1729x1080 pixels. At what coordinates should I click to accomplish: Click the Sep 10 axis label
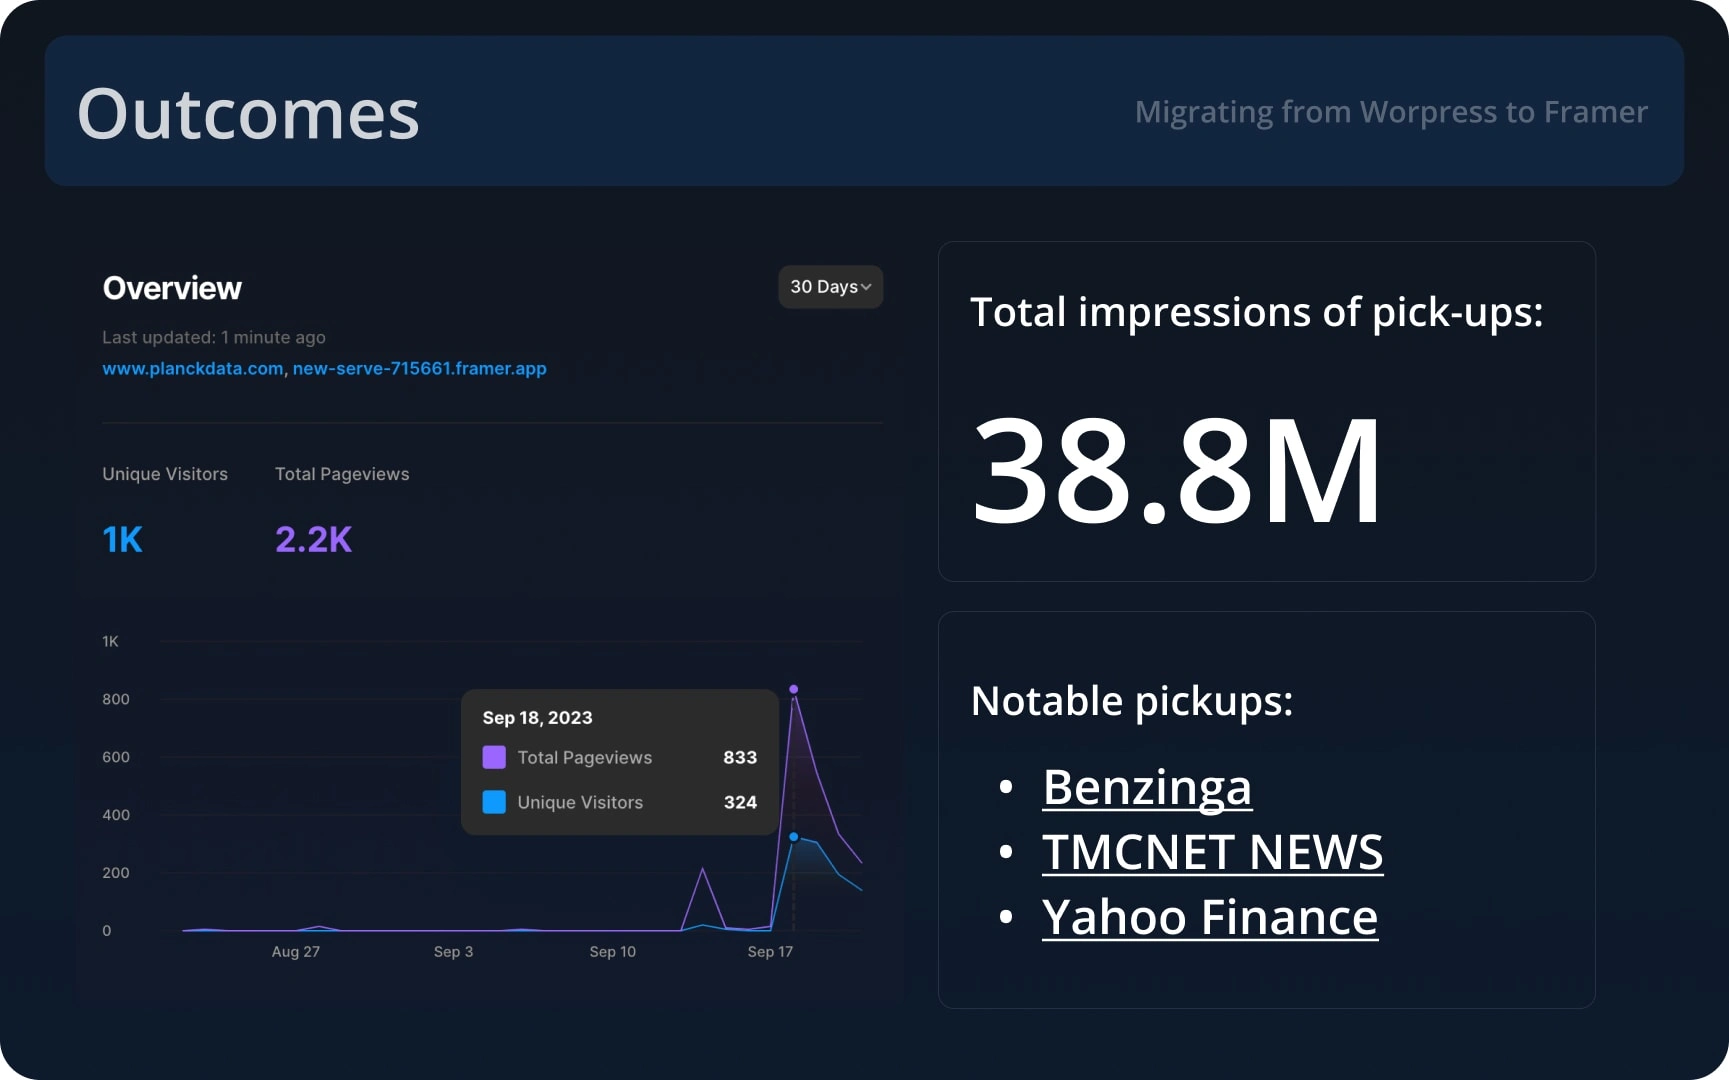click(612, 952)
